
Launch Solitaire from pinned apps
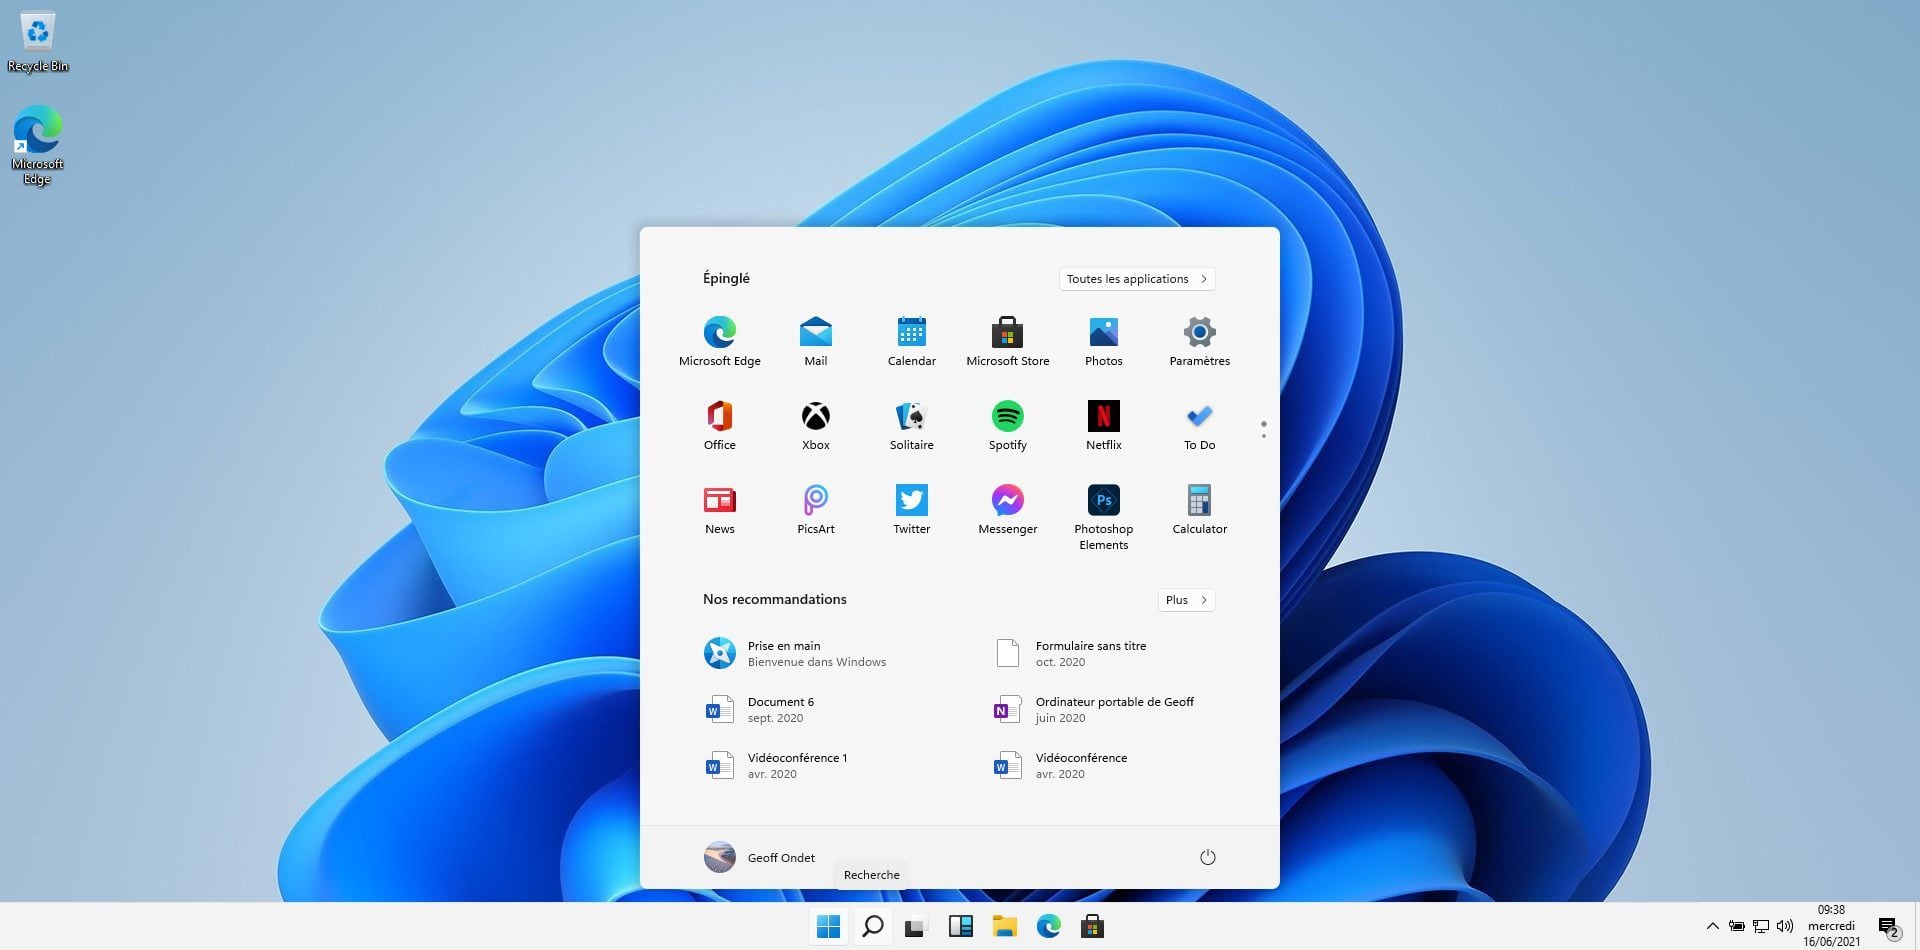911,426
